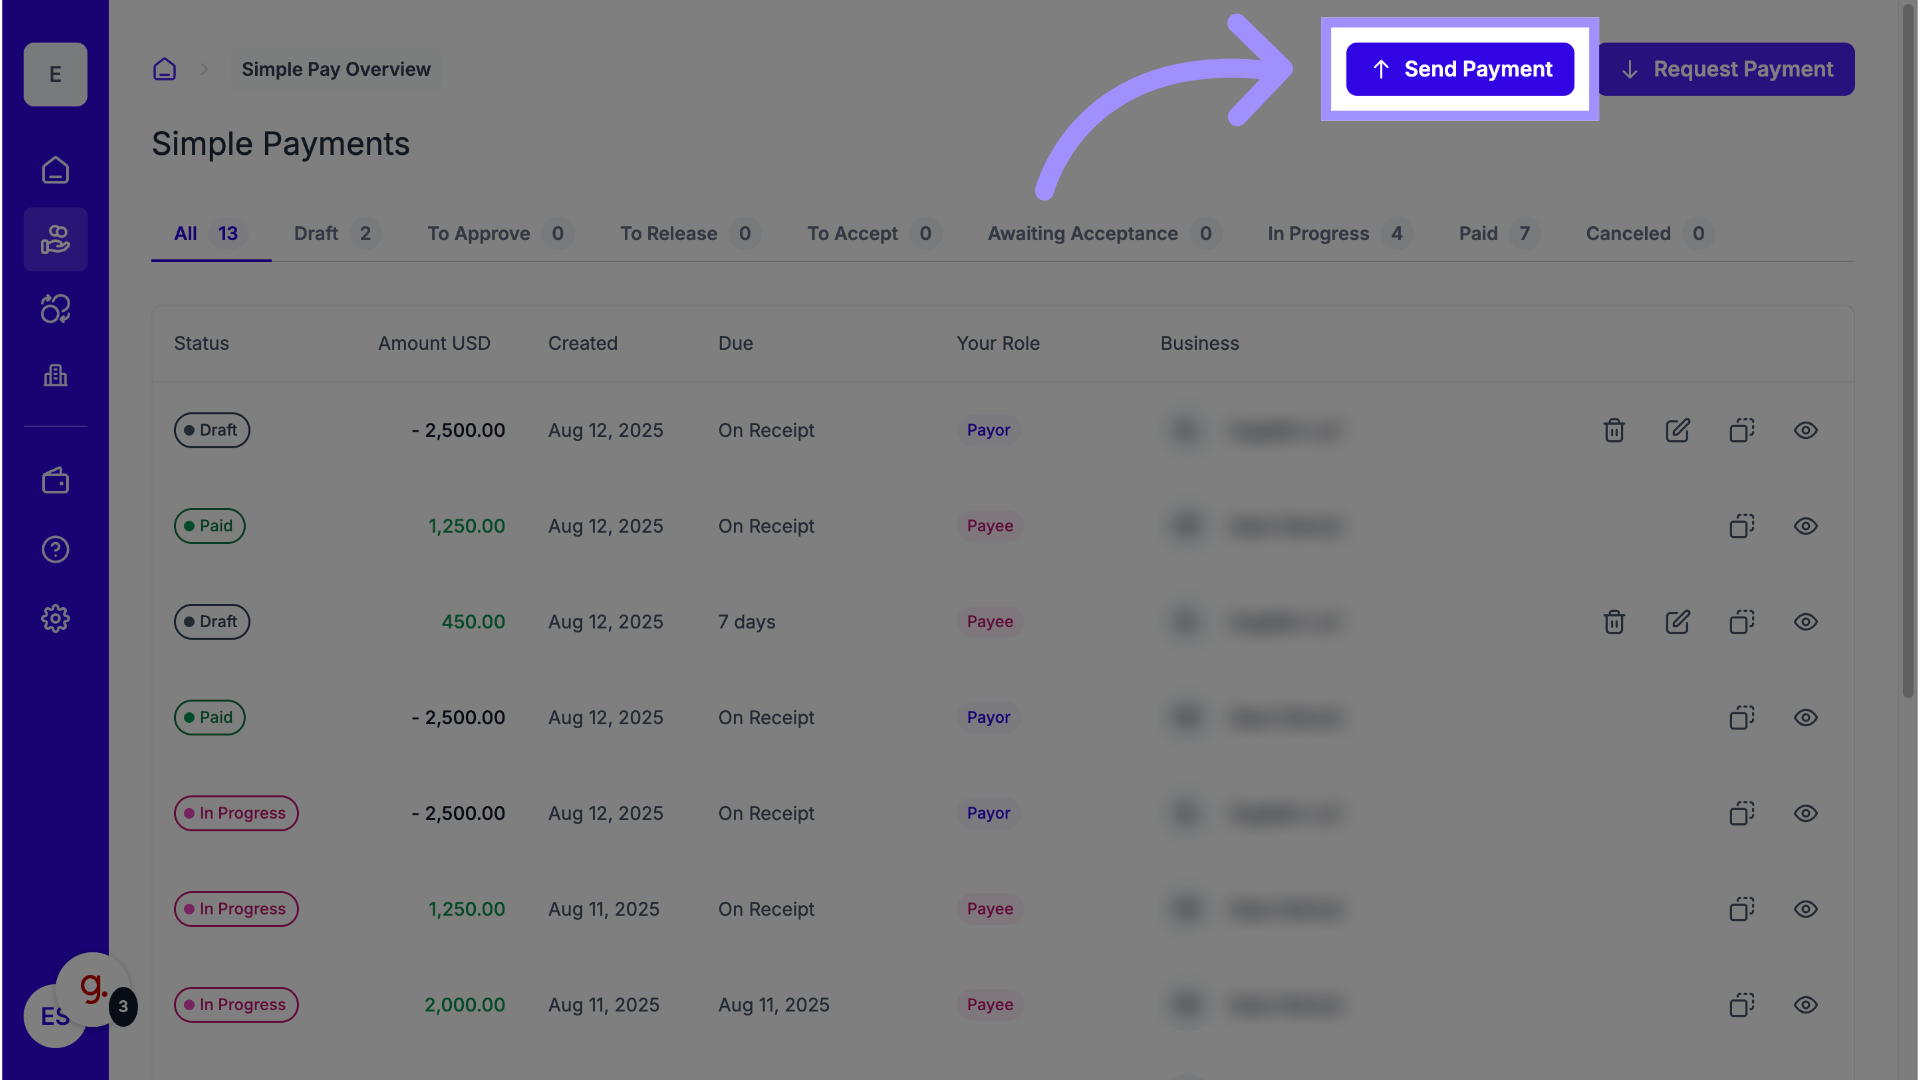The width and height of the screenshot is (1920, 1080).
Task: Click the Simple Pay Overview breadcrumb
Action: 336,69
